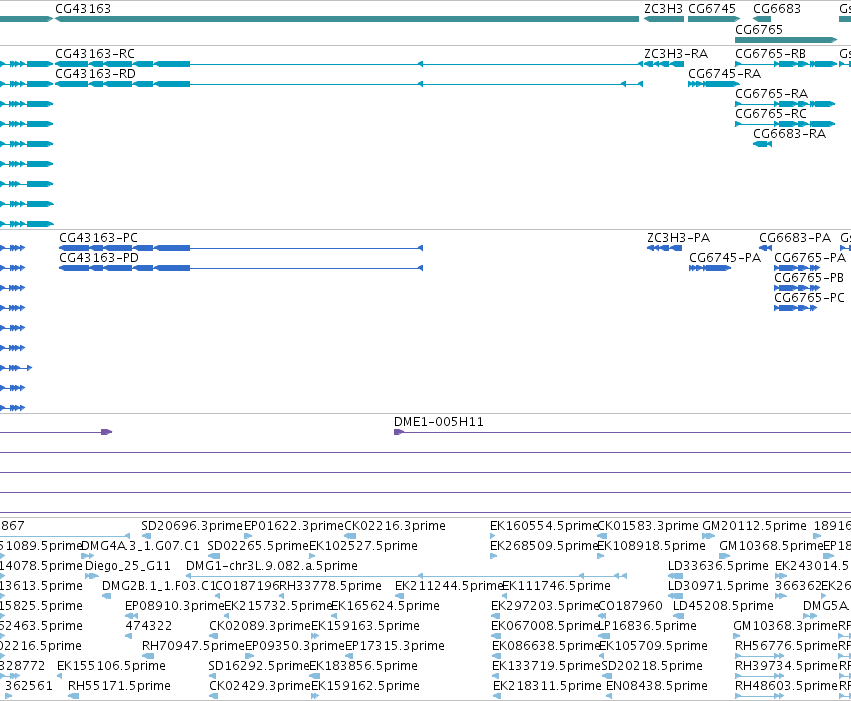Click the EK211244.5prime EST label
Viewport: 851px width, 701px height.
click(449, 586)
